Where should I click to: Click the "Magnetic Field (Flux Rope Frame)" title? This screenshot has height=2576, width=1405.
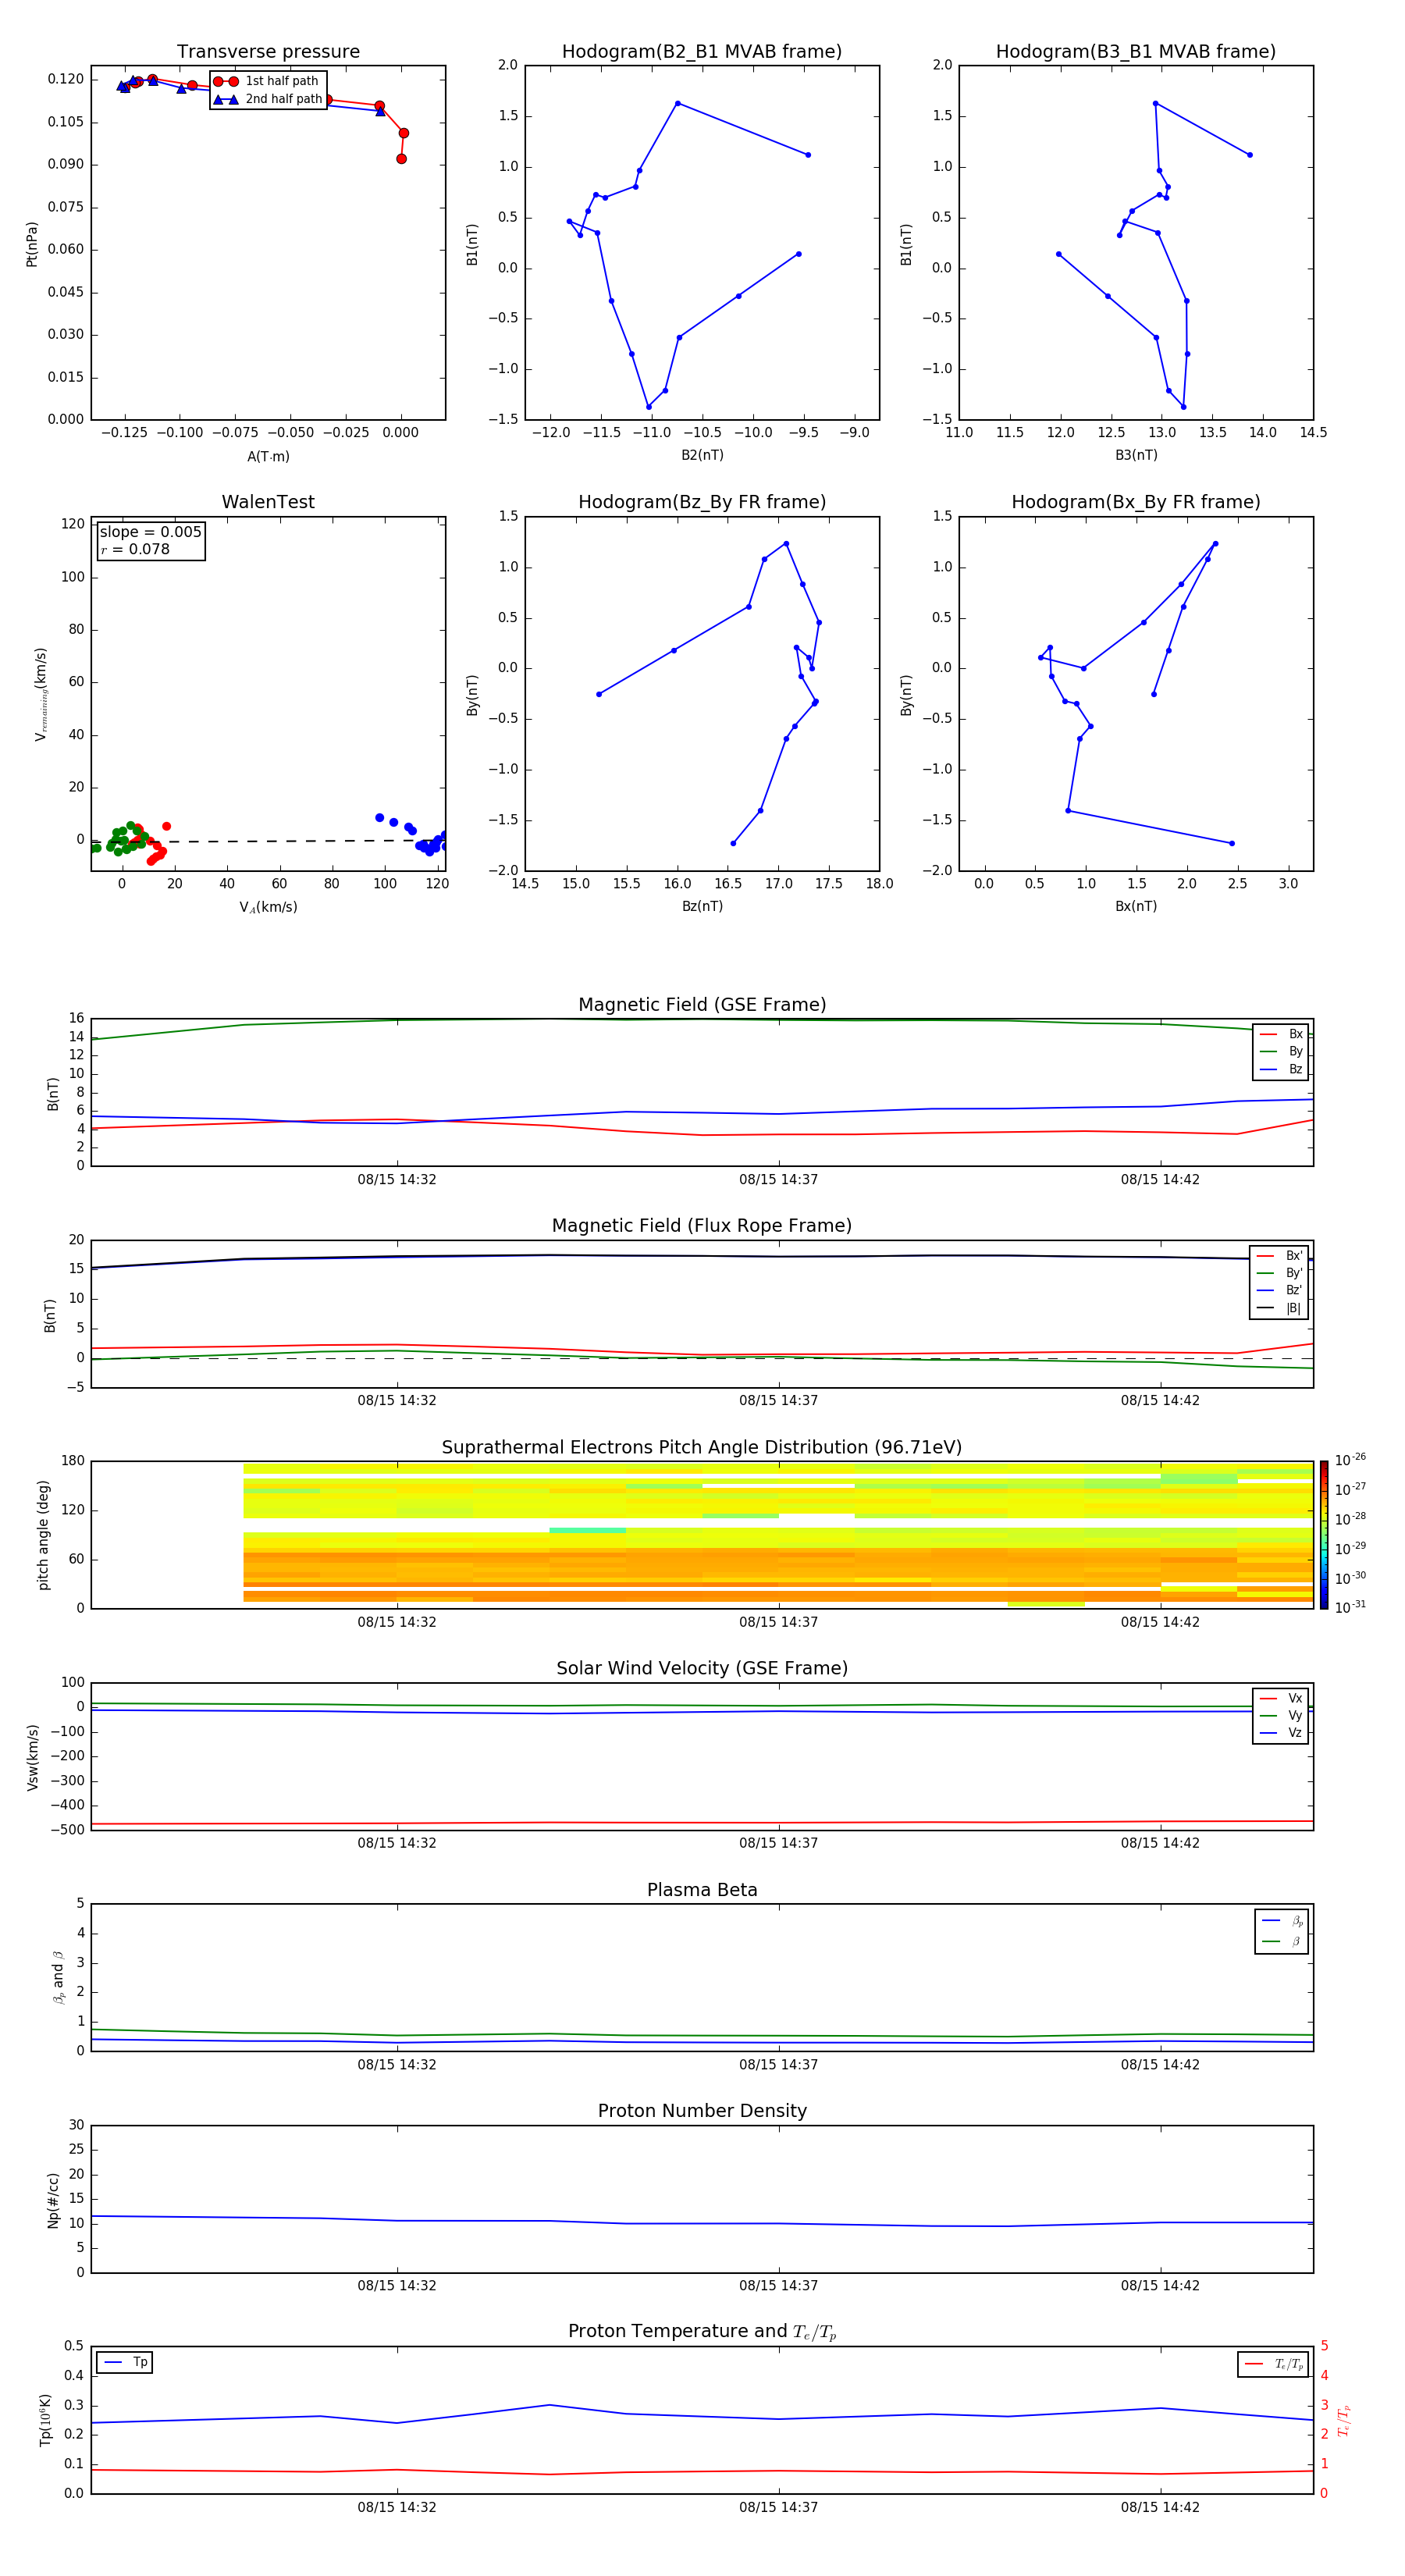tap(702, 1226)
